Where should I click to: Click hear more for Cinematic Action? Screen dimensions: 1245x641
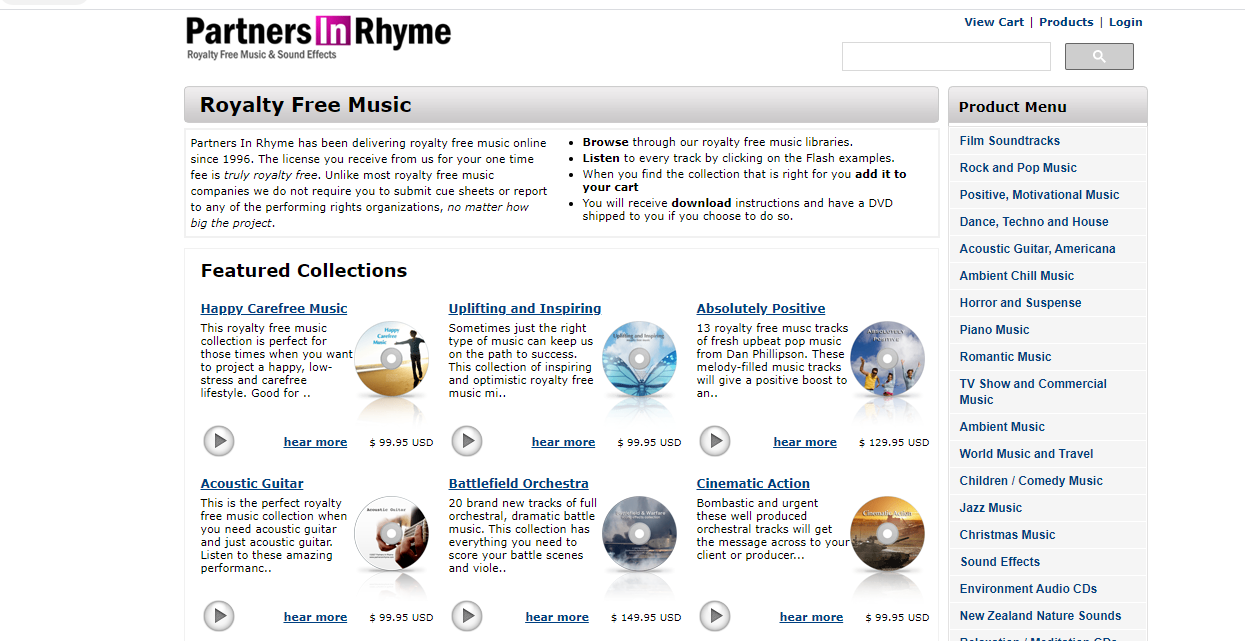[x=811, y=617]
